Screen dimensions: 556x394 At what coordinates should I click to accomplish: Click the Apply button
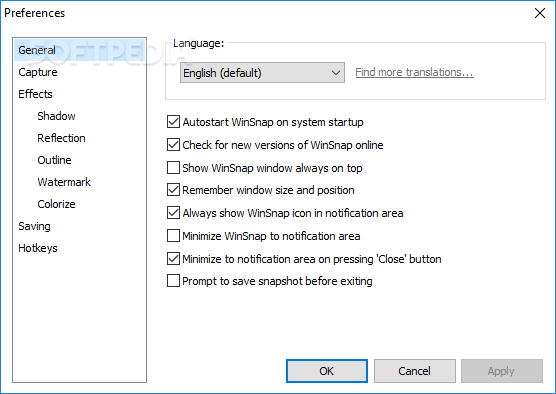click(501, 371)
